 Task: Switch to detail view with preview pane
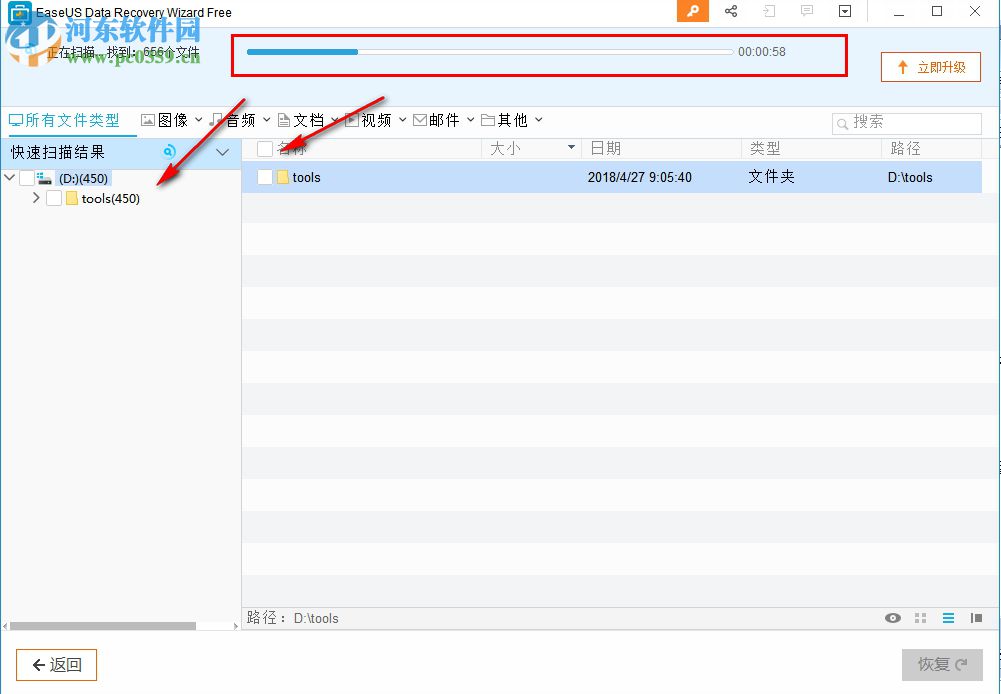click(x=975, y=618)
